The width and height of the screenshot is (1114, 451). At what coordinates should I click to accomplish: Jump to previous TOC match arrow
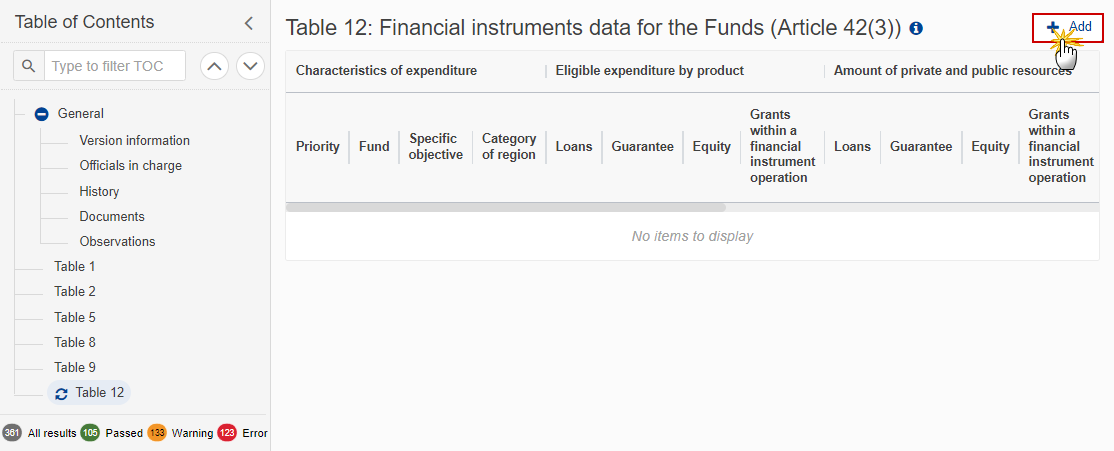tap(215, 66)
